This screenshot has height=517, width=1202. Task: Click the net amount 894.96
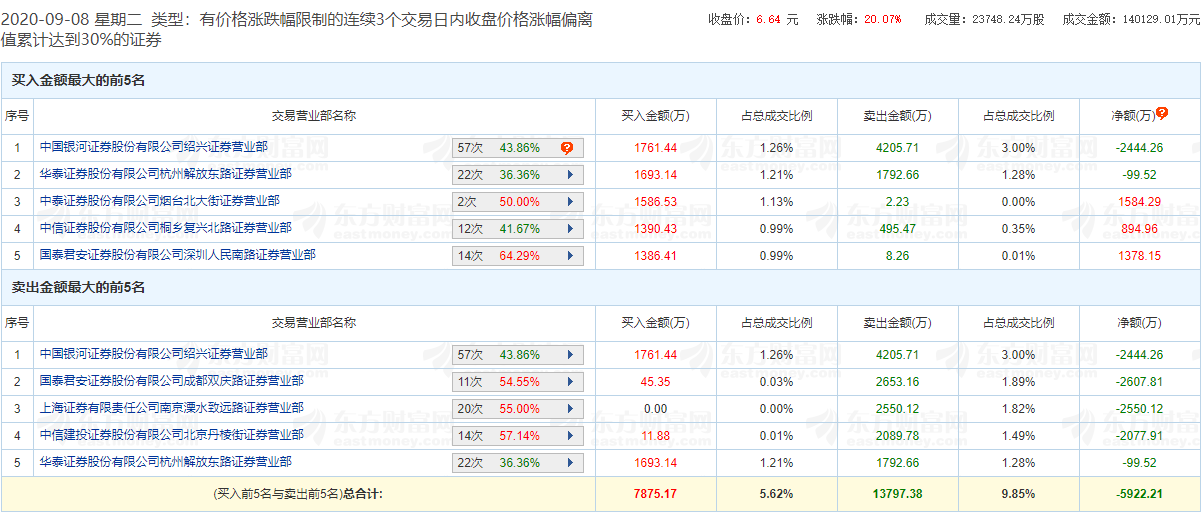[1139, 229]
